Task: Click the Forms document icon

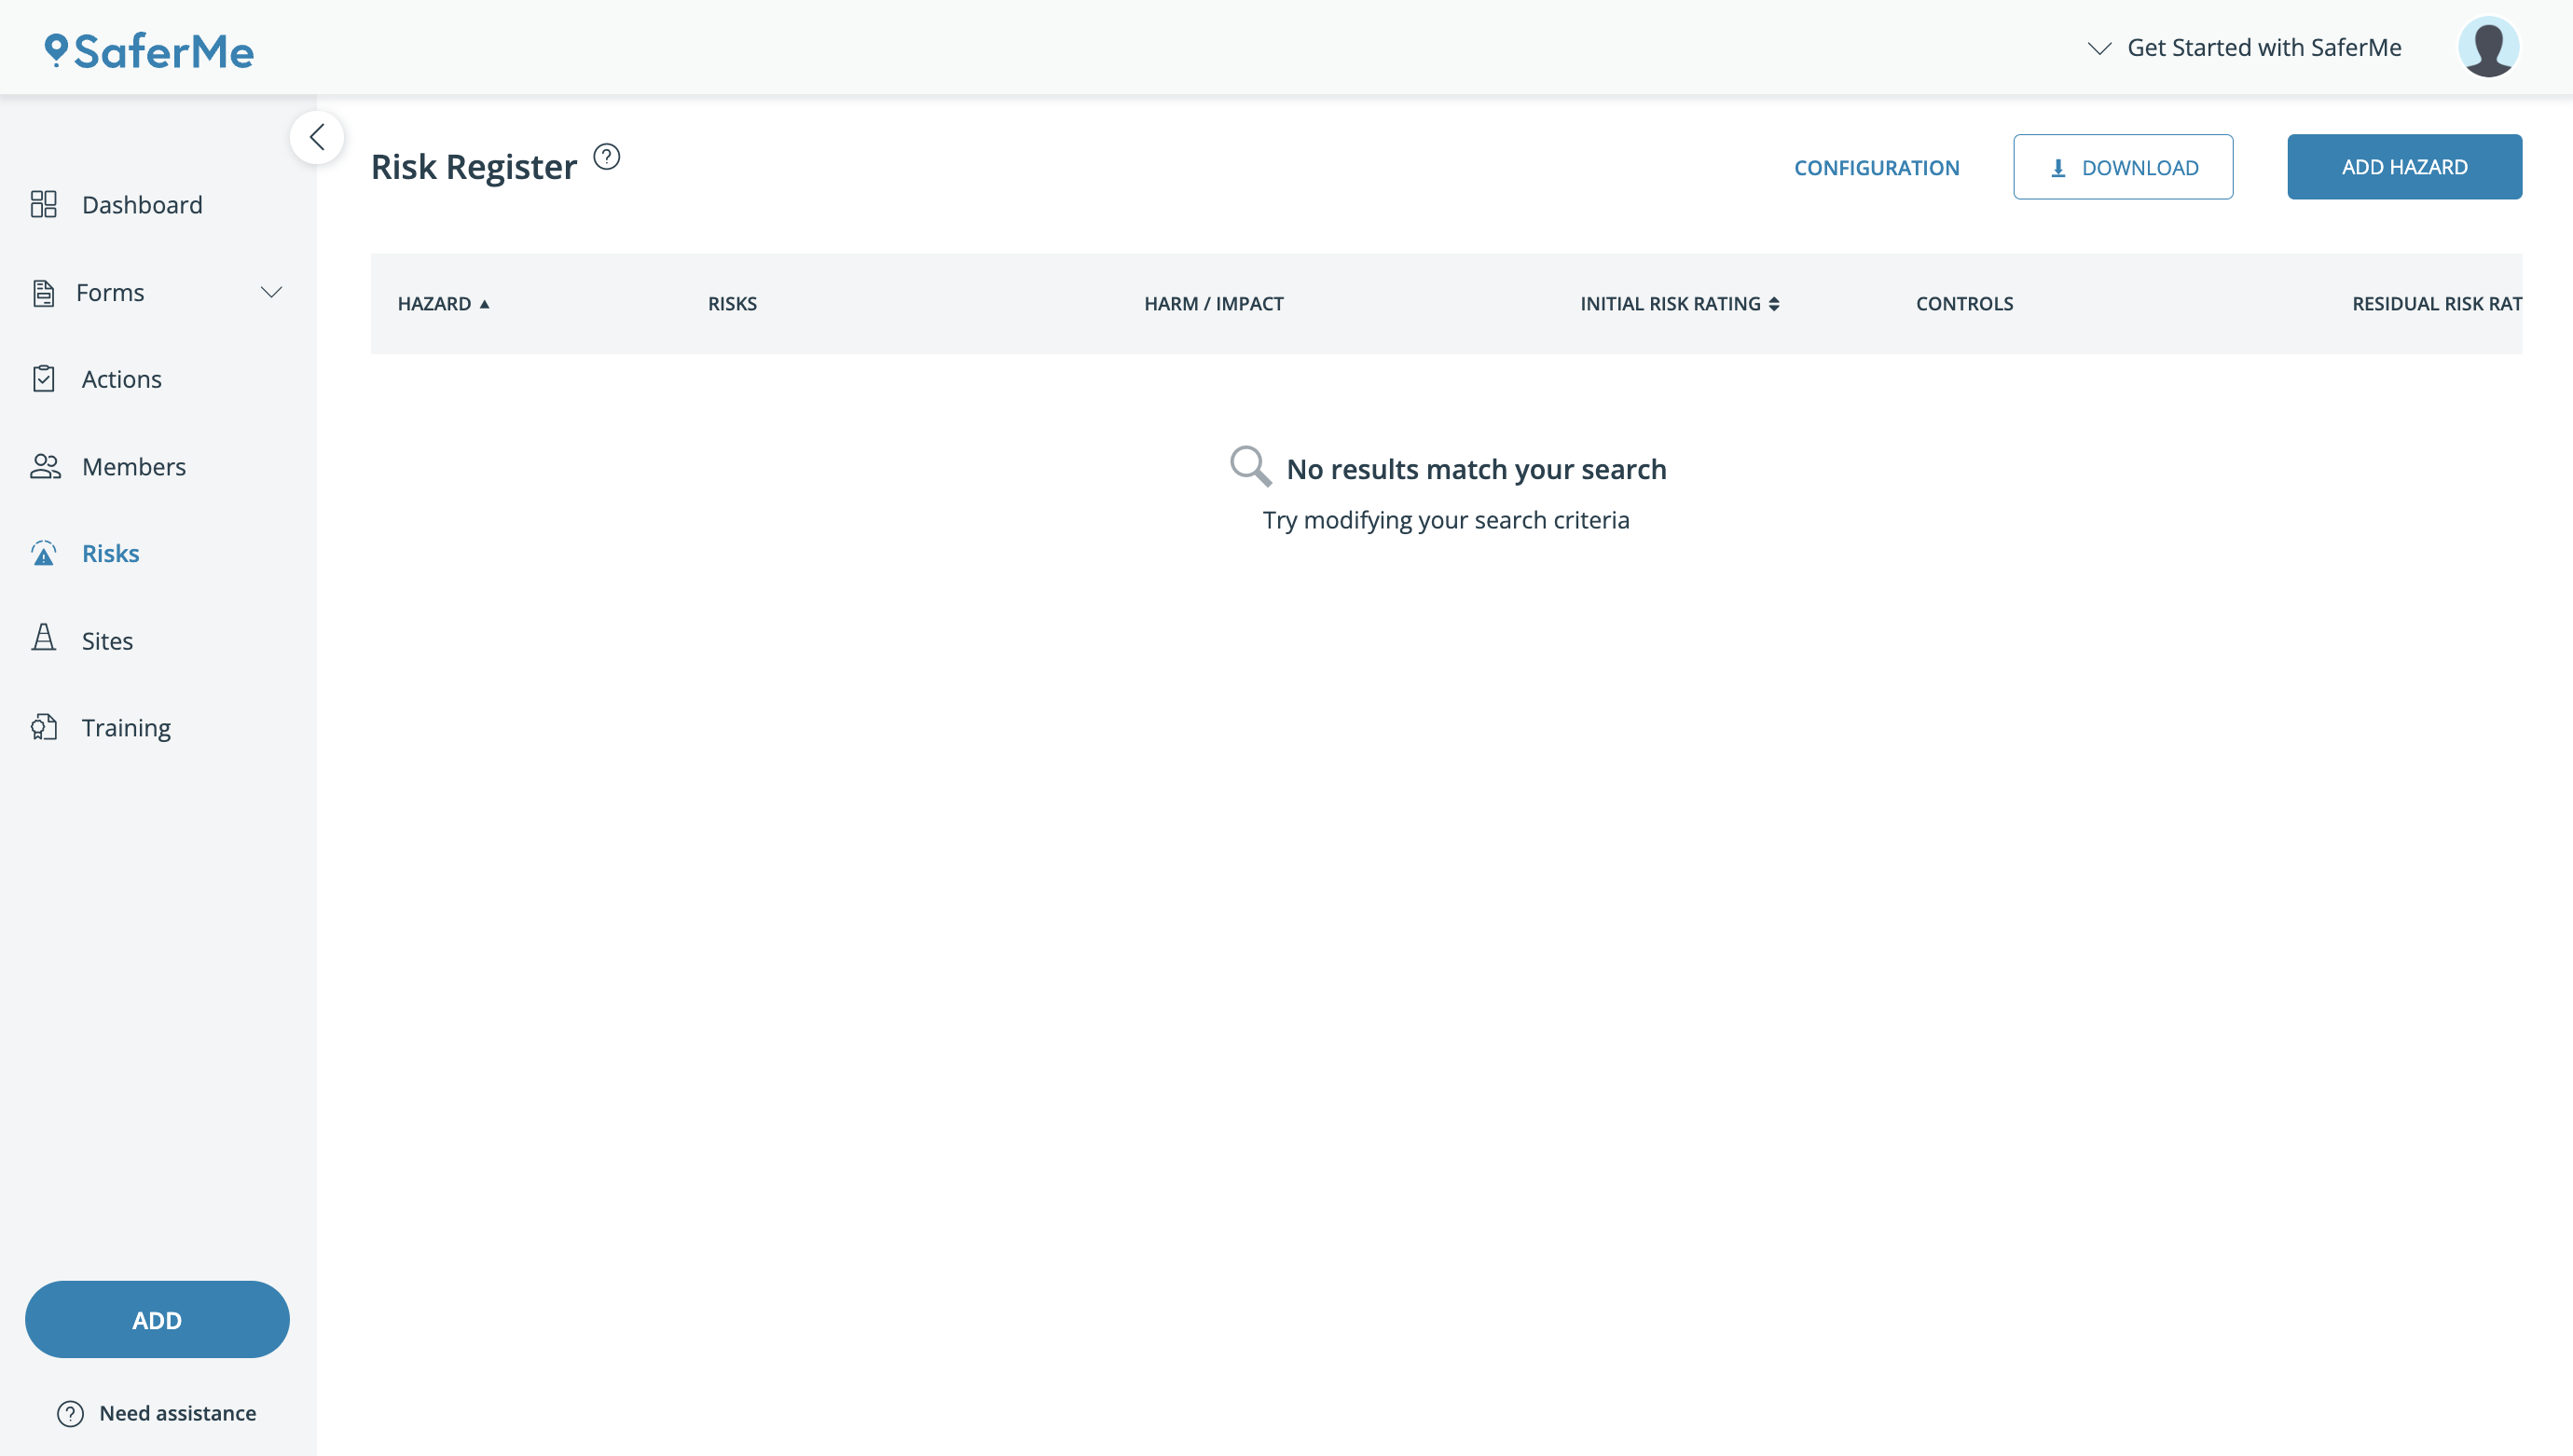Action: pos(44,292)
